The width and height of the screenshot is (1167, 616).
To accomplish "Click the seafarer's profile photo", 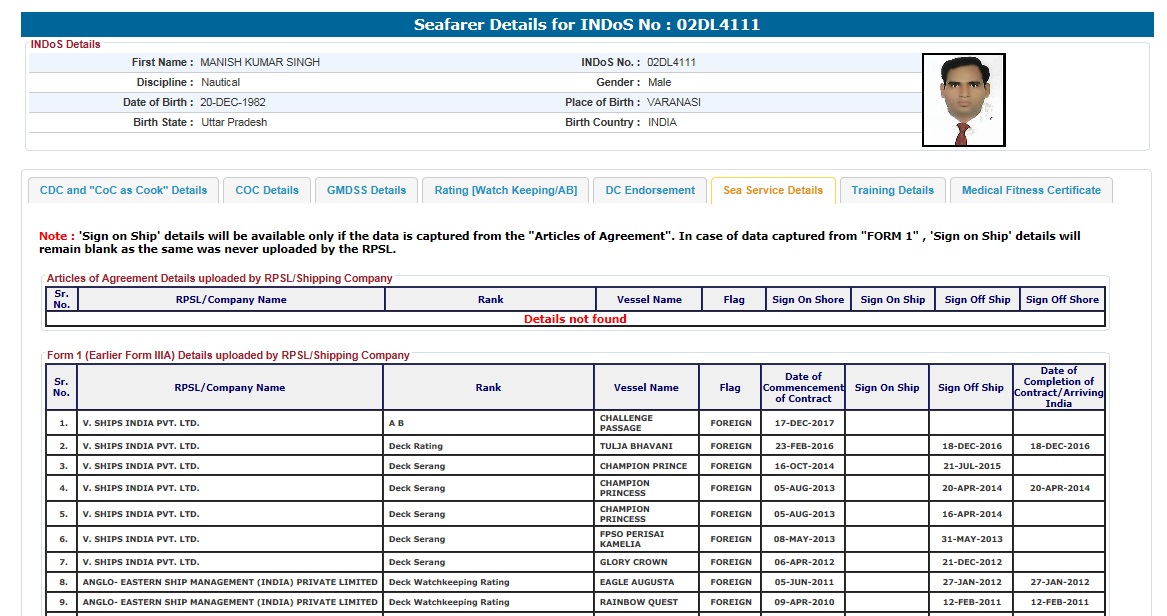I will pyautogui.click(x=963, y=100).
